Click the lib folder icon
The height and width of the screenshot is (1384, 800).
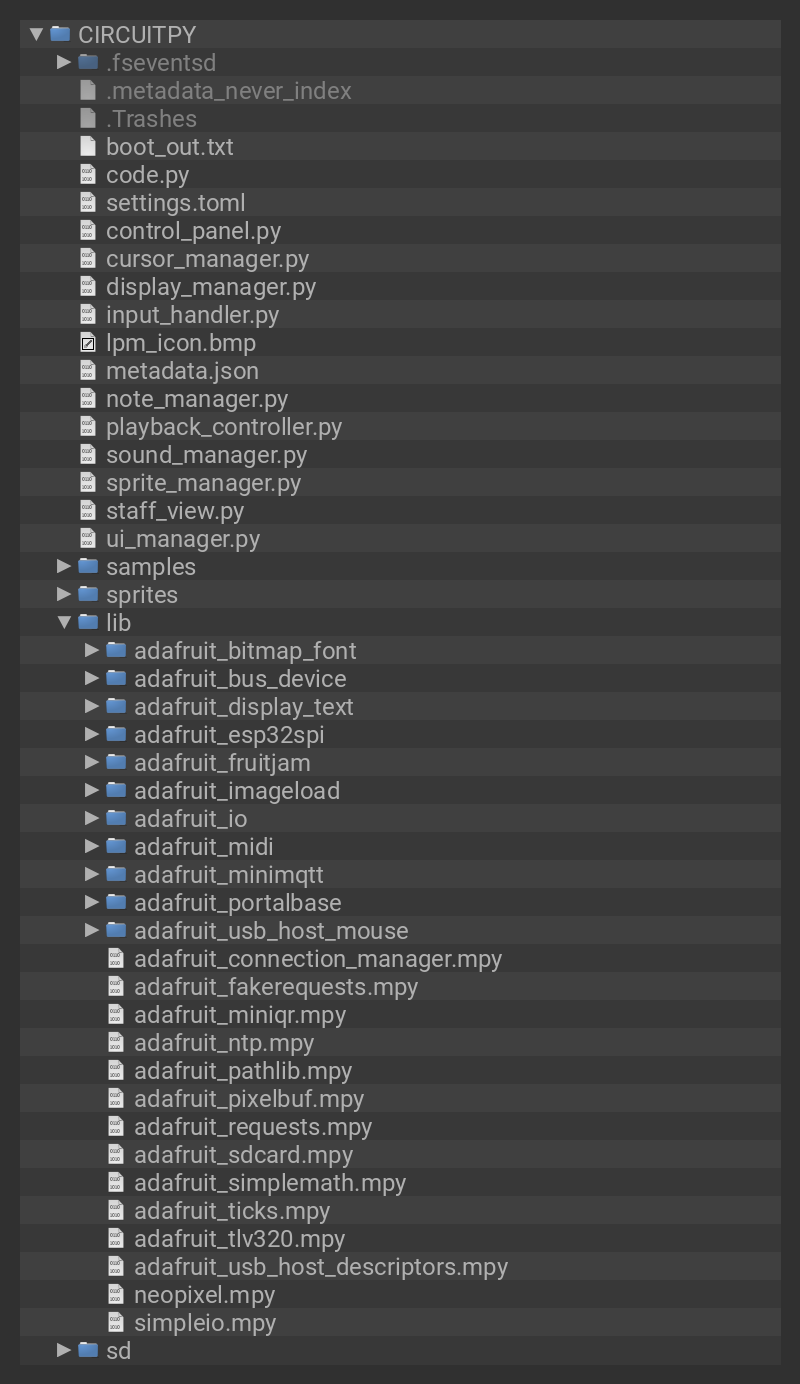click(88, 623)
